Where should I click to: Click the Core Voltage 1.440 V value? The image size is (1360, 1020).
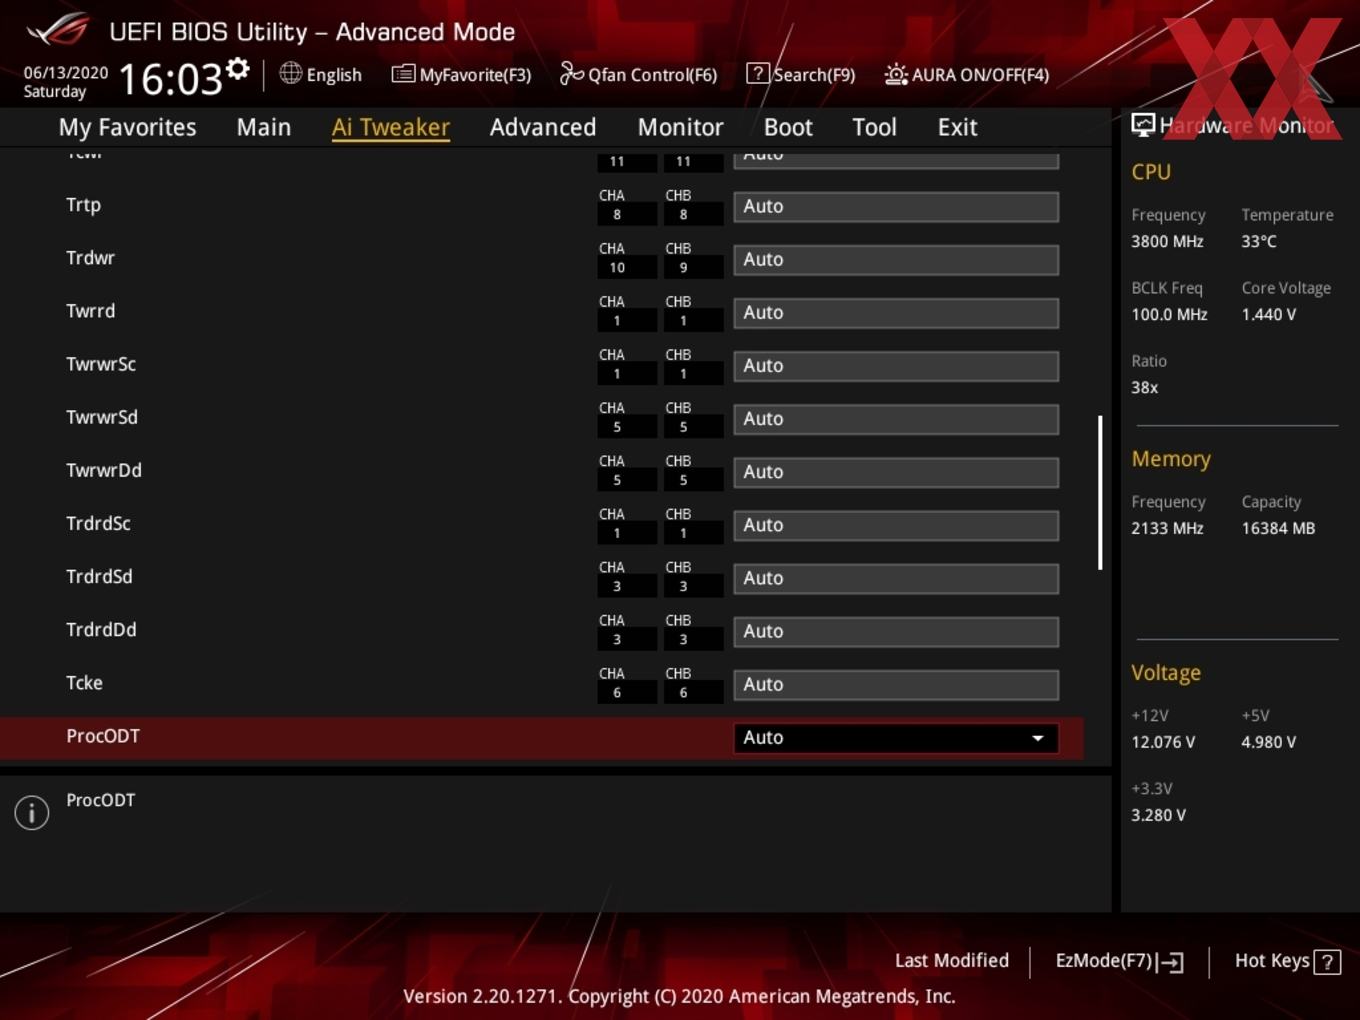1269,314
